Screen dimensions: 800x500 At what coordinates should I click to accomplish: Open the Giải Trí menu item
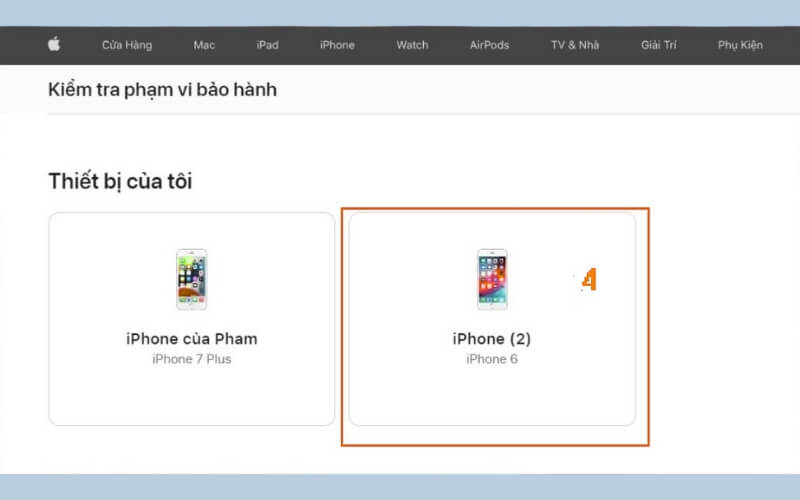tap(659, 45)
